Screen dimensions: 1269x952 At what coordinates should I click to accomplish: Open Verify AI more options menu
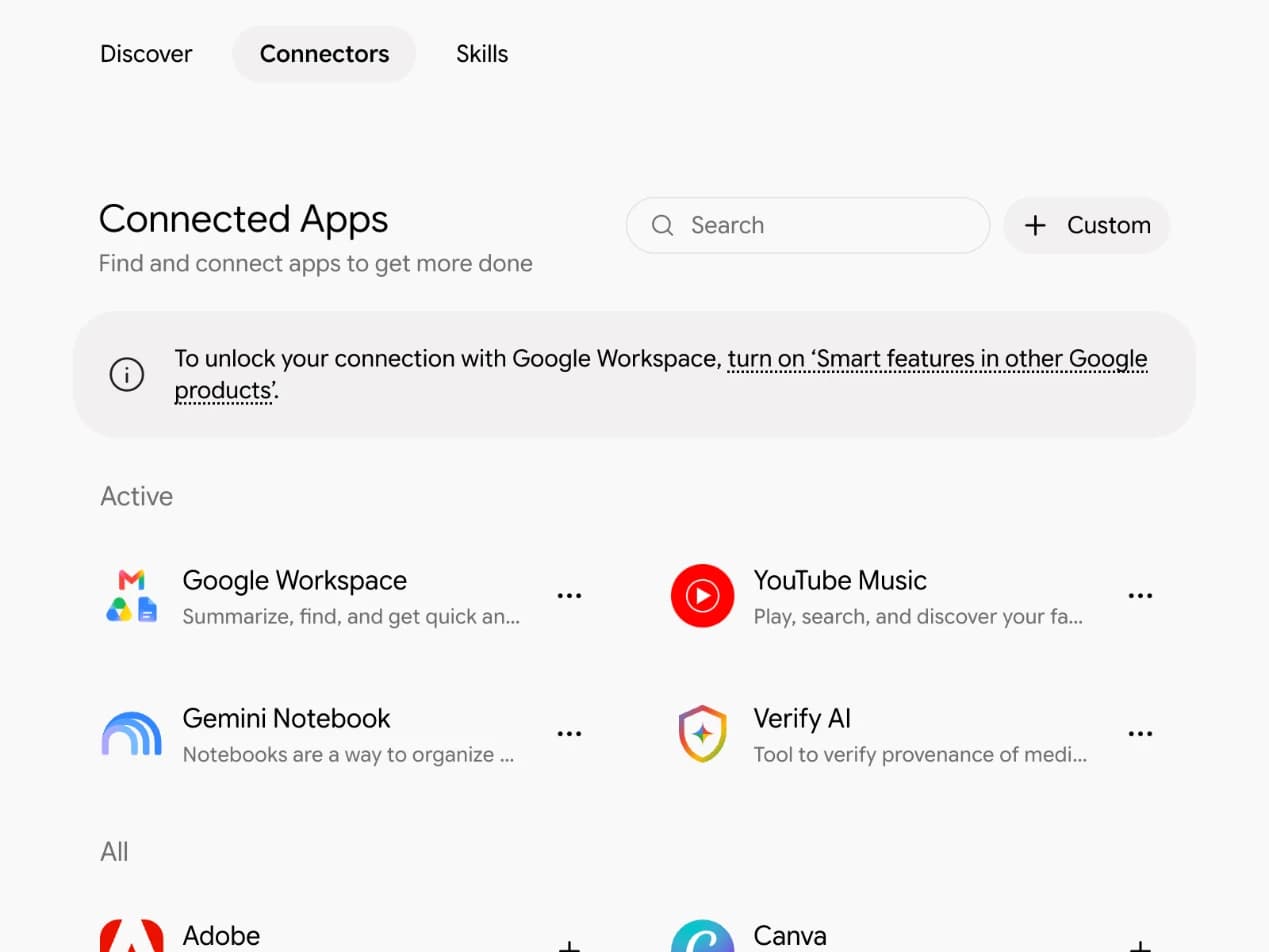pyautogui.click(x=1140, y=733)
